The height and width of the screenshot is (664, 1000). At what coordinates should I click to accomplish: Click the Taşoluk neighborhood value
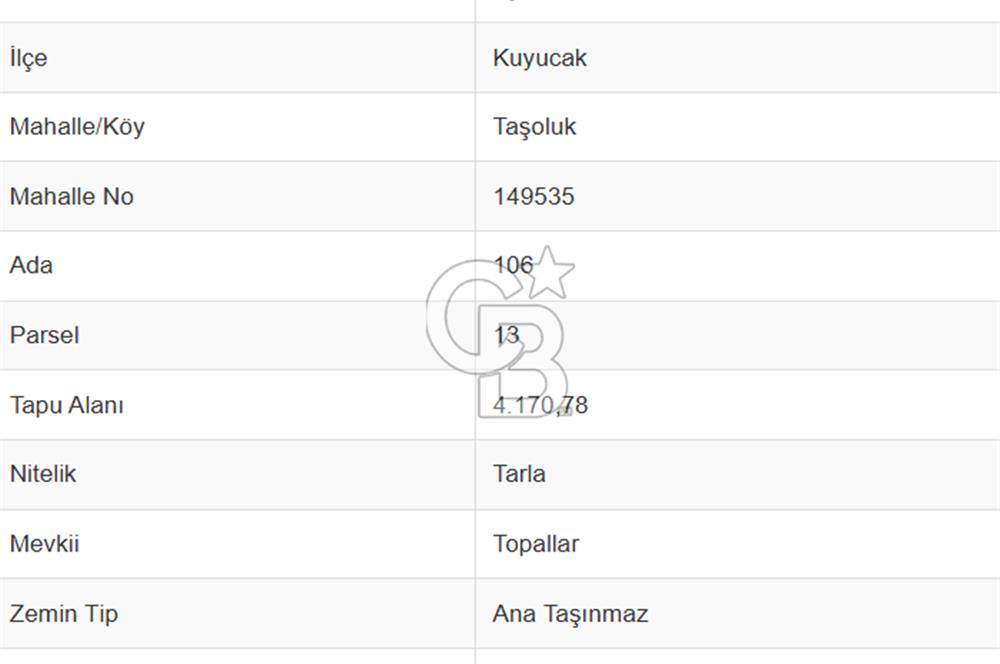coord(534,127)
